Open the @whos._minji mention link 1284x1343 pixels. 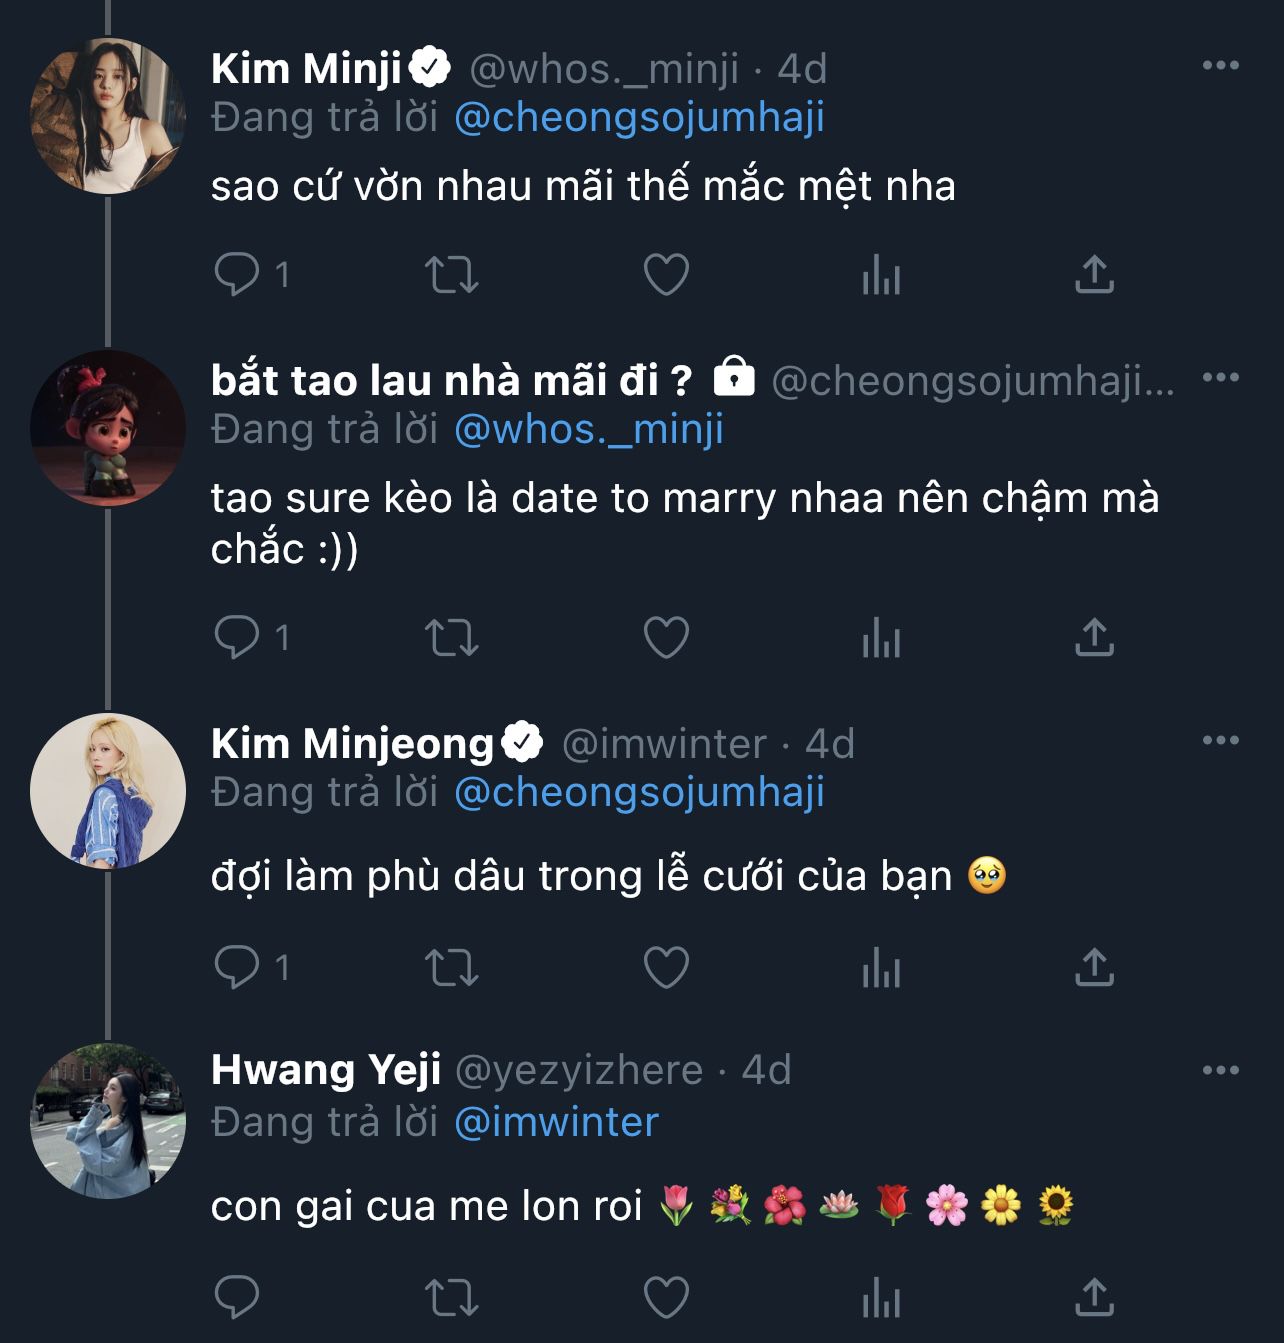click(x=588, y=430)
